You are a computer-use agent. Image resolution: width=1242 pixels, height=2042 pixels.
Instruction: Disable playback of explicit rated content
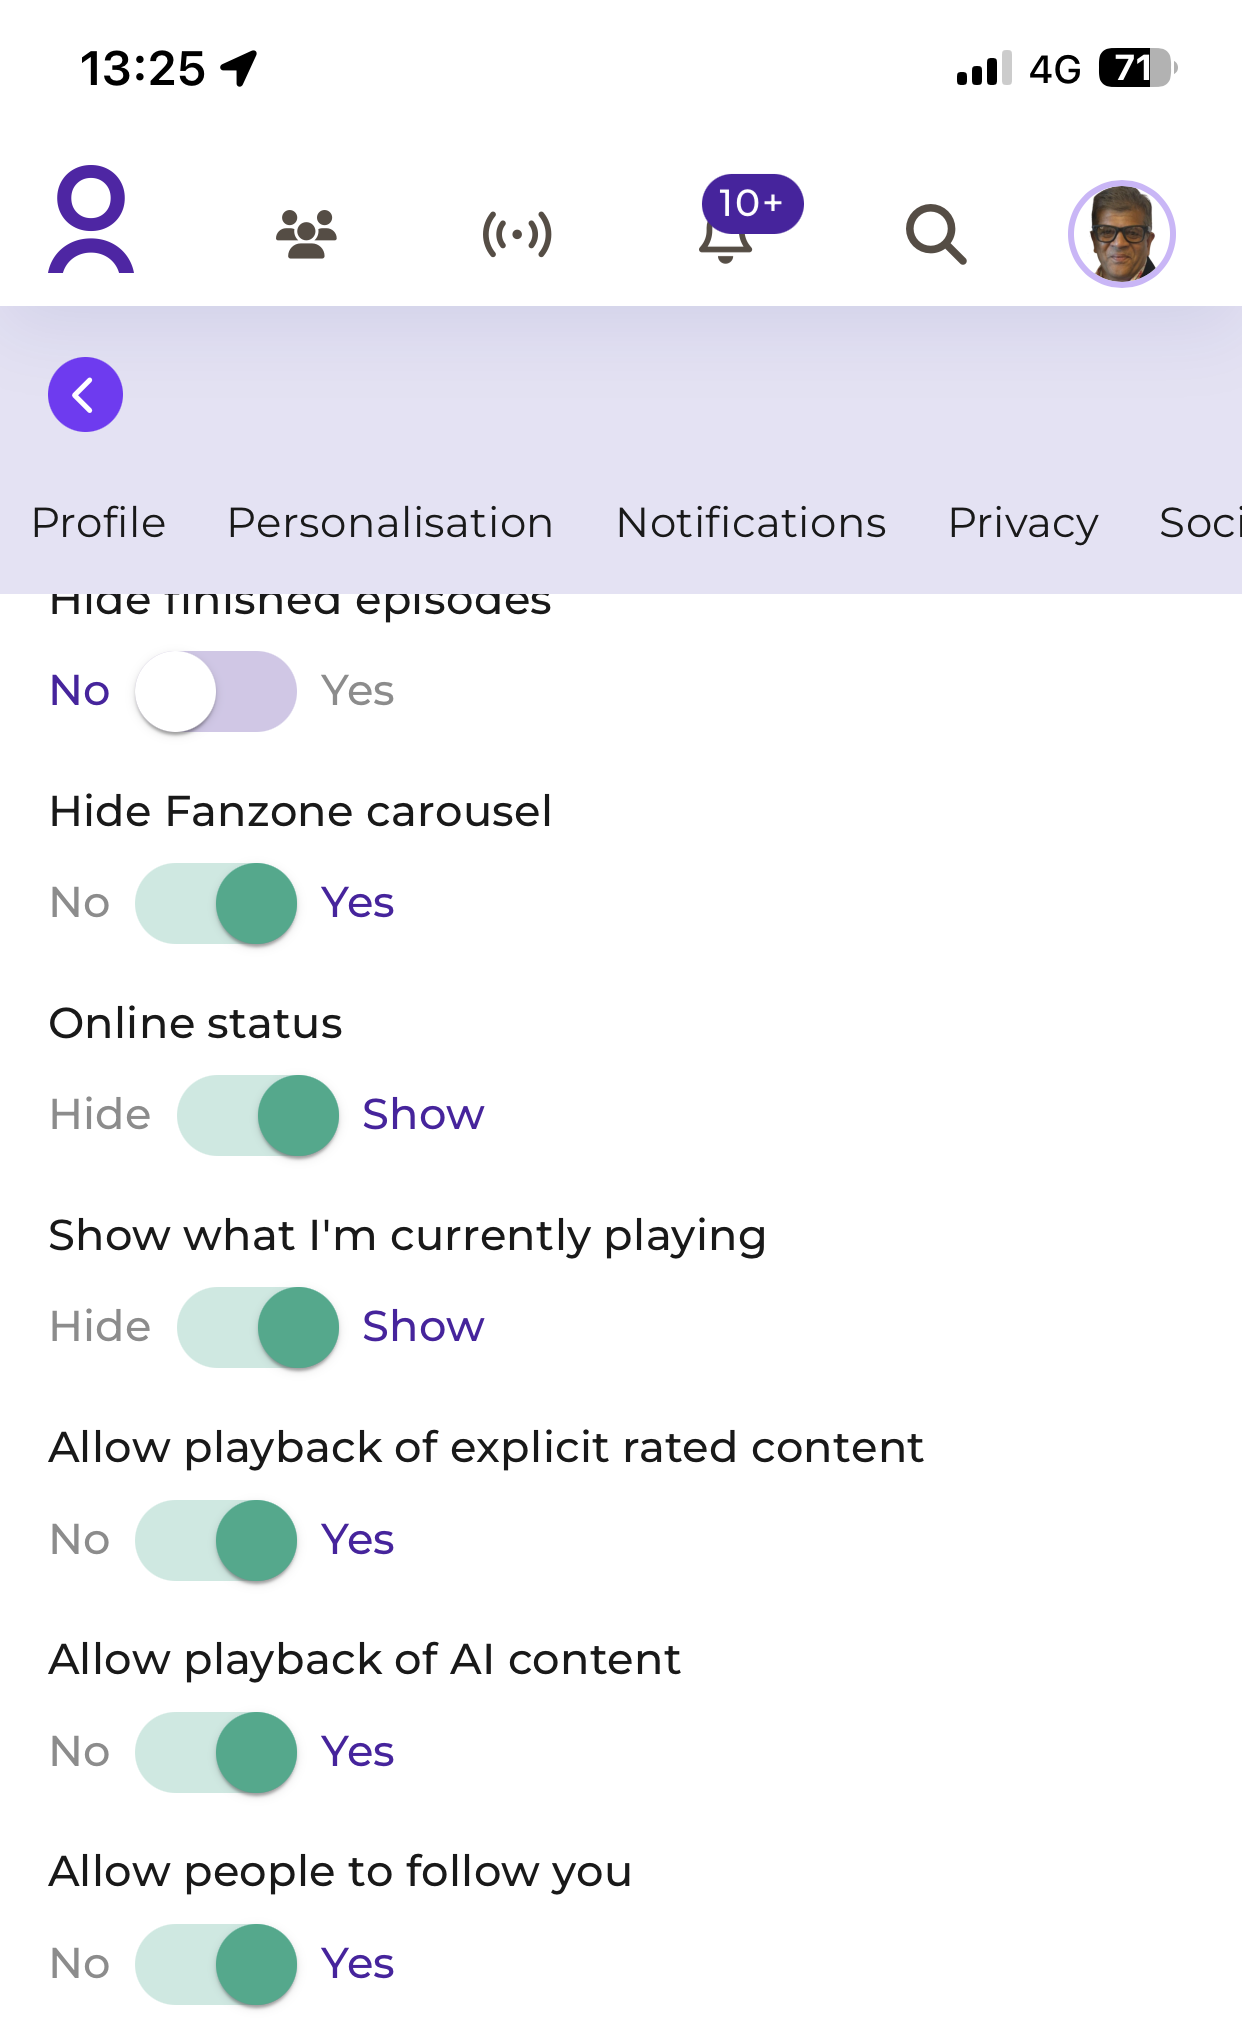tap(215, 1540)
